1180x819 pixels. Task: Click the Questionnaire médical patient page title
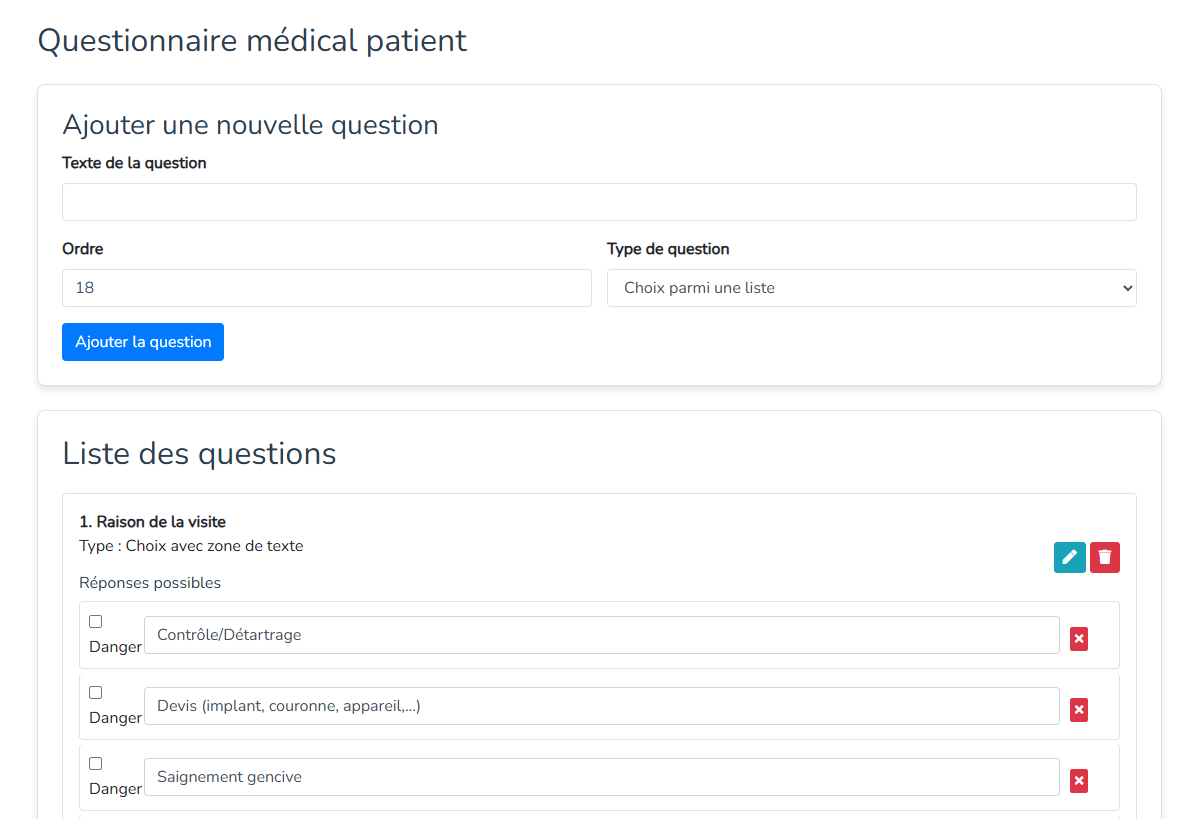coord(252,41)
